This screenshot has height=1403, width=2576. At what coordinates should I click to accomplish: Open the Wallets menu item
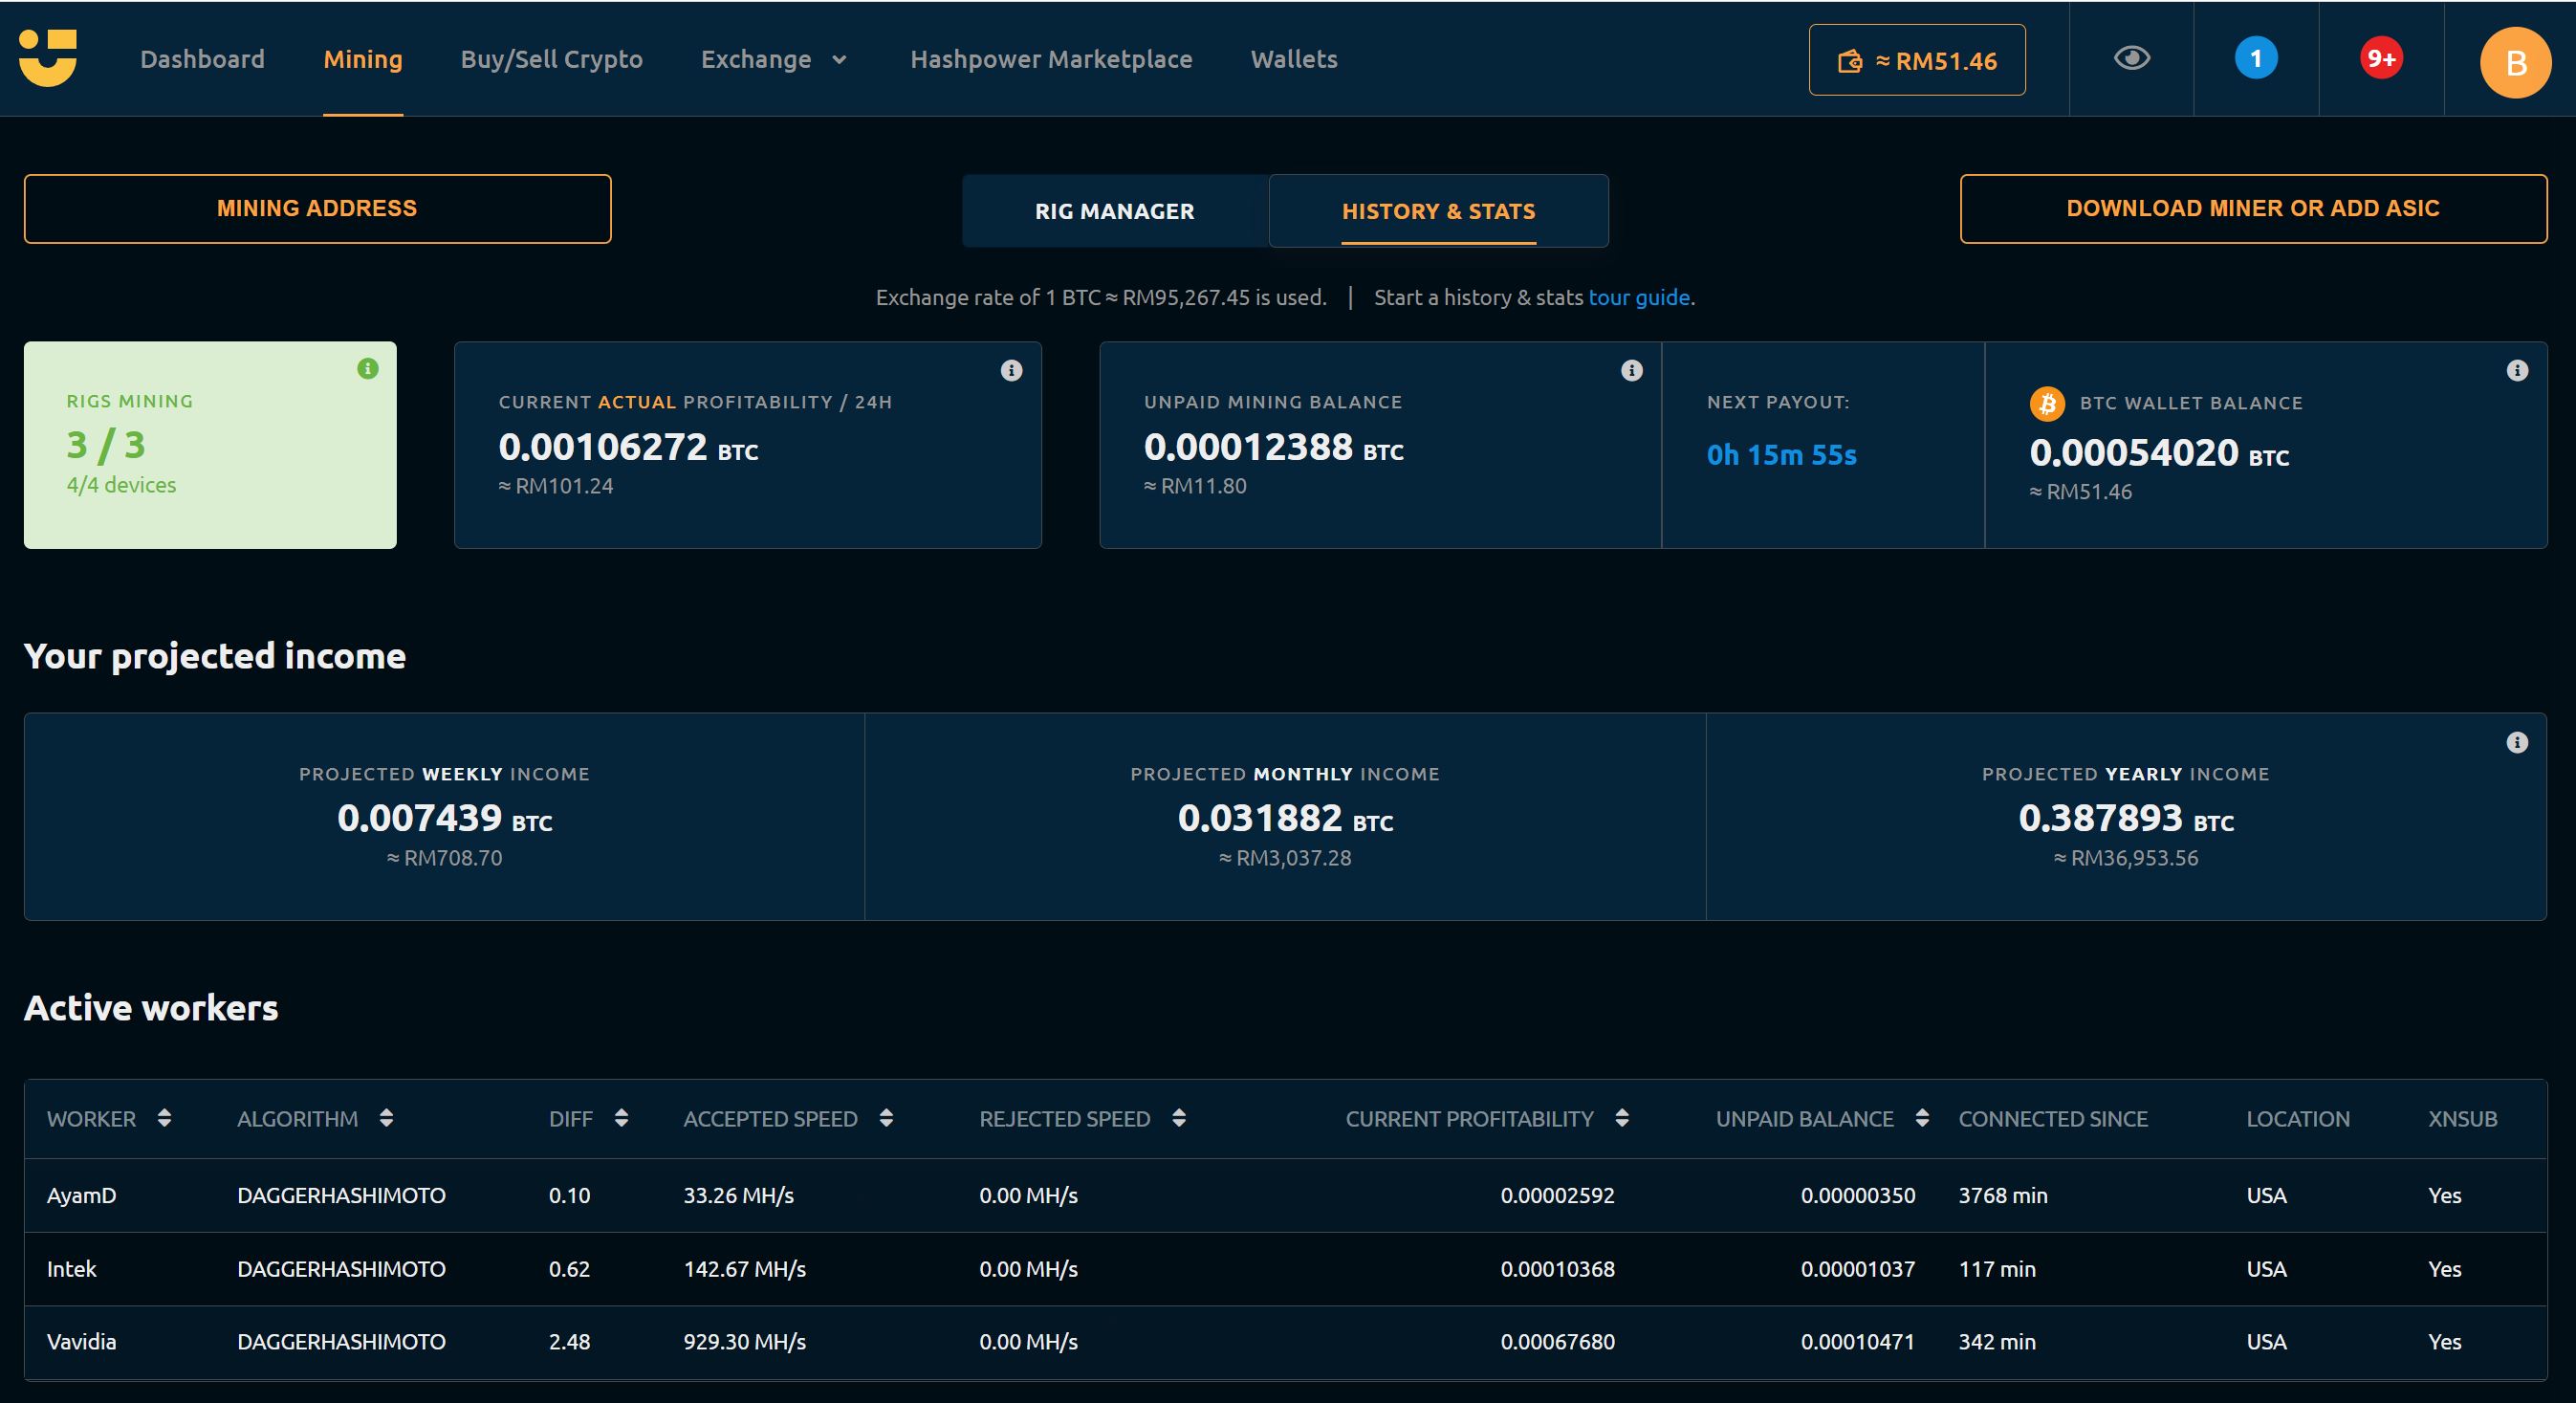click(x=1293, y=59)
